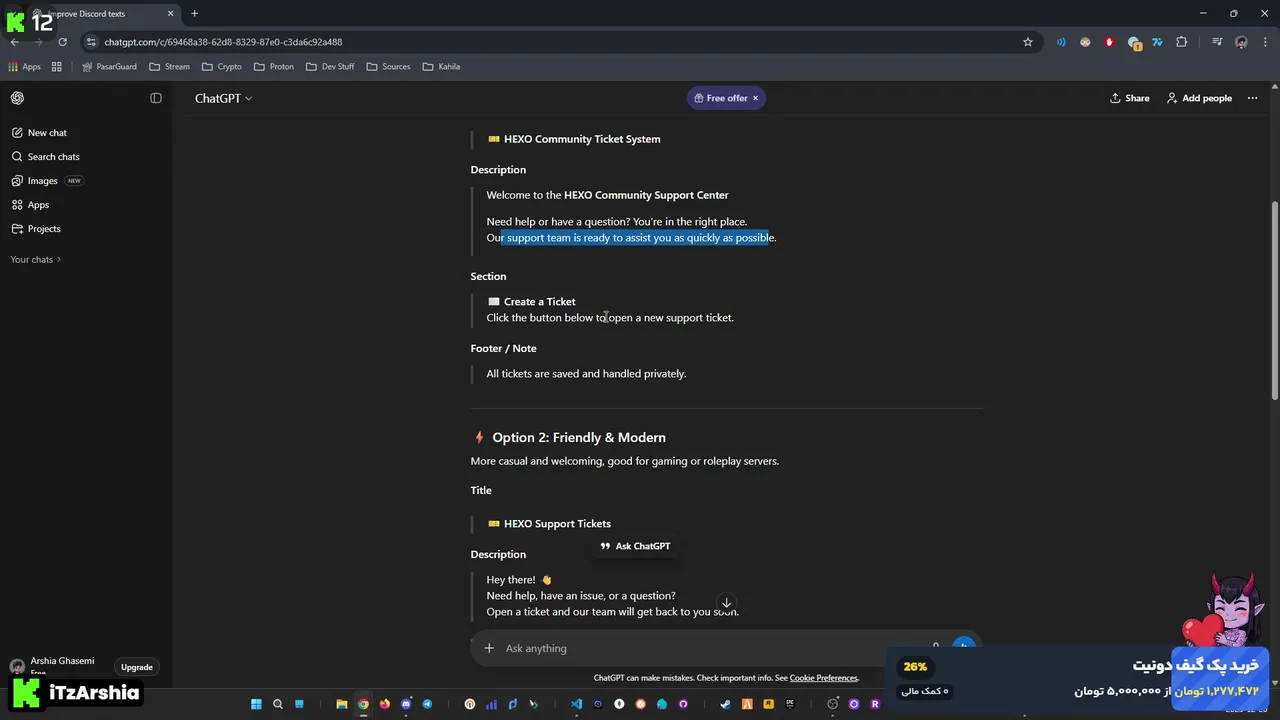The width and height of the screenshot is (1280, 720).
Task: Open the PasarGuard bookmark
Action: tap(109, 67)
